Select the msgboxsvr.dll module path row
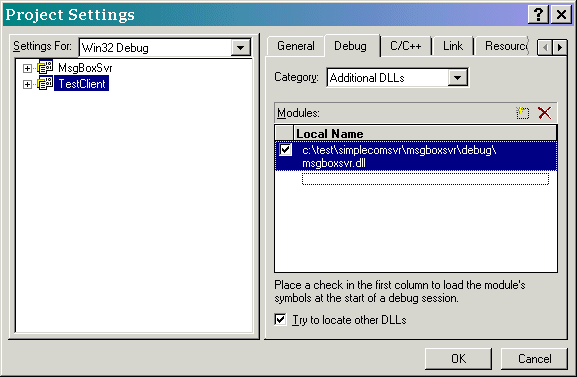The image size is (577, 377). [x=416, y=156]
